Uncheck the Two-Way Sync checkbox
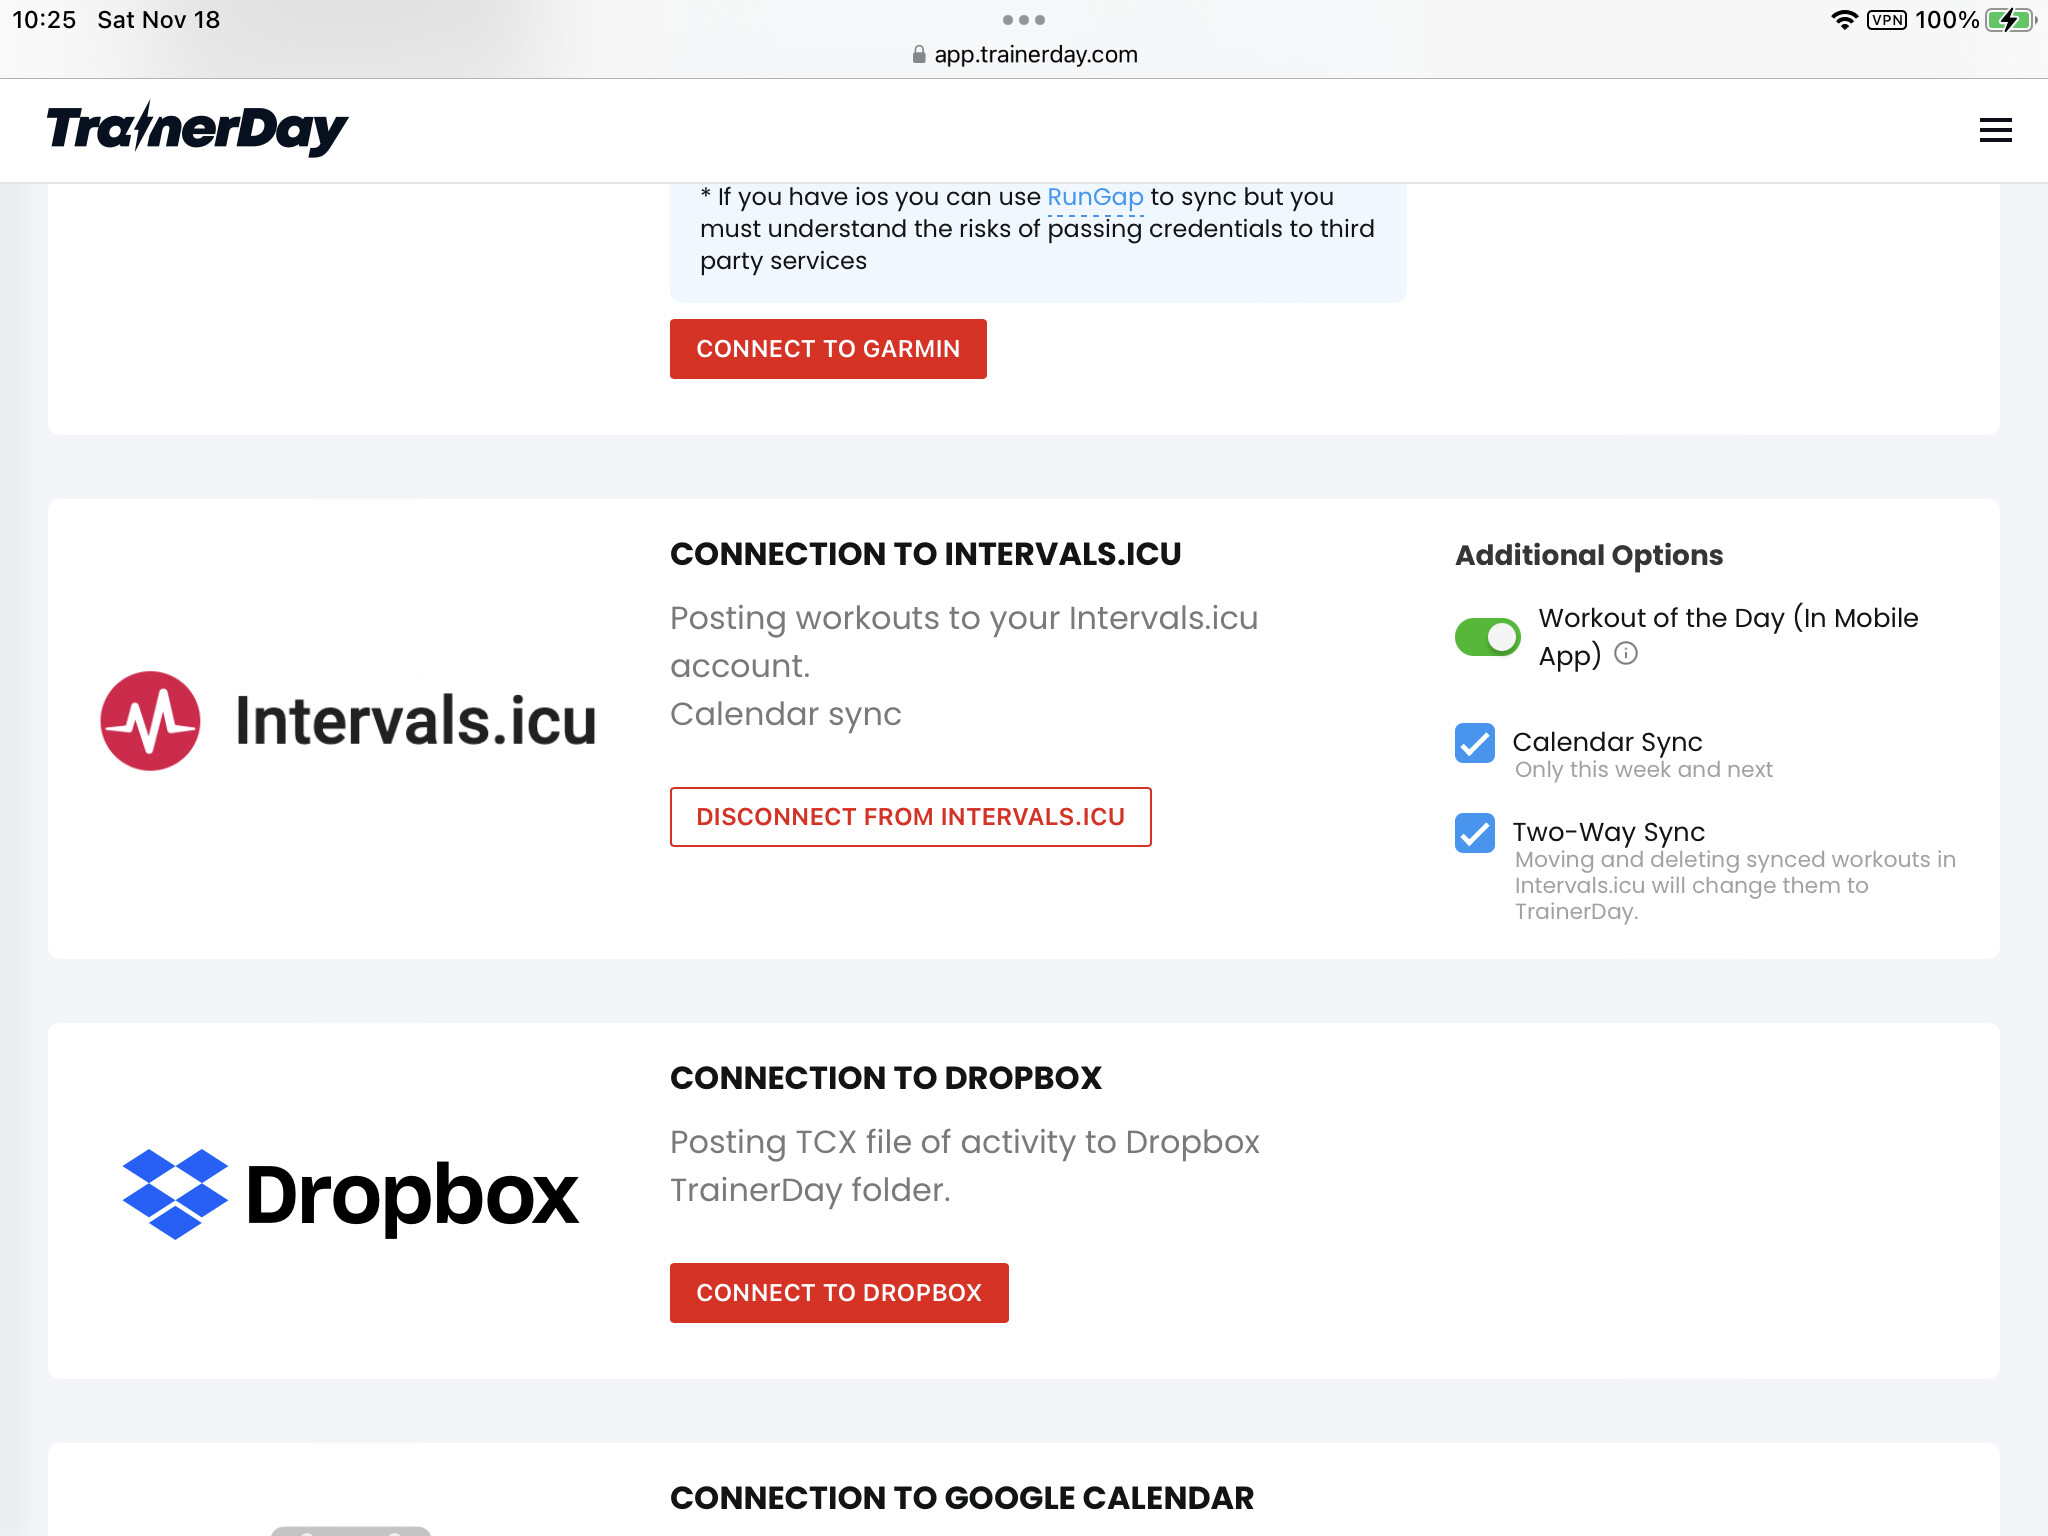2048x1536 pixels. click(1474, 833)
